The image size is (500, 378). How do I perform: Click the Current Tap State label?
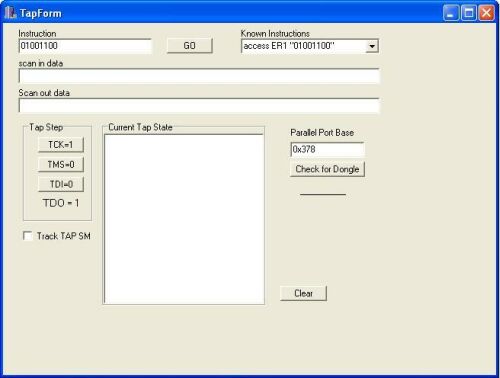140,127
